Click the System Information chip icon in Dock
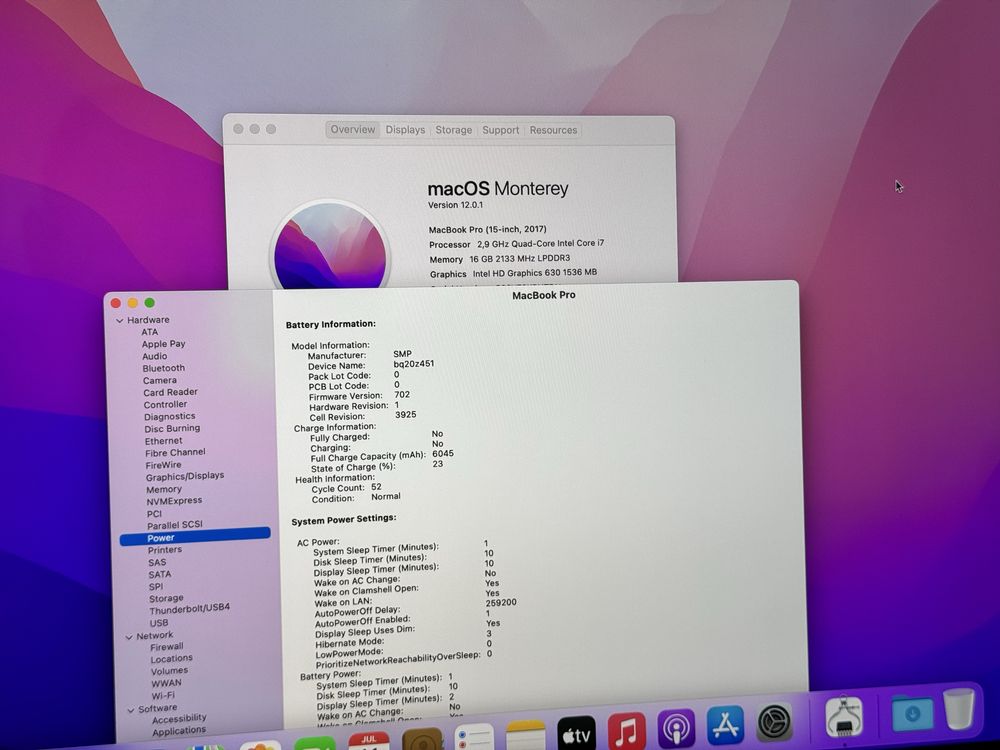 (844, 716)
